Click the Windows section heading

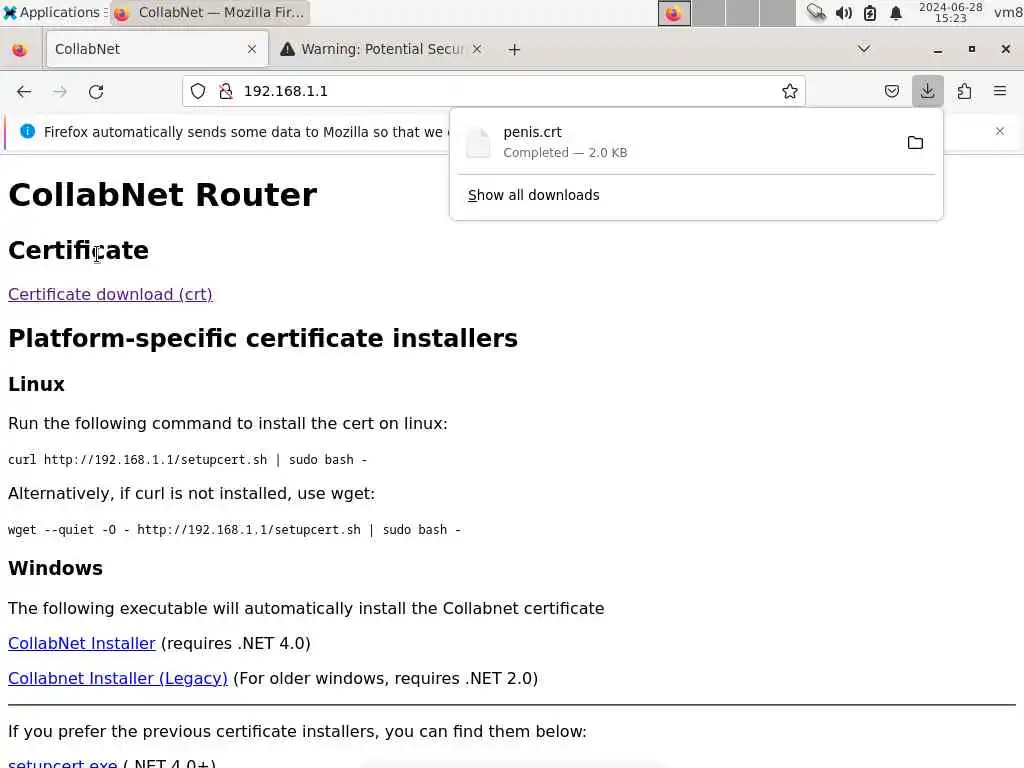(x=56, y=568)
